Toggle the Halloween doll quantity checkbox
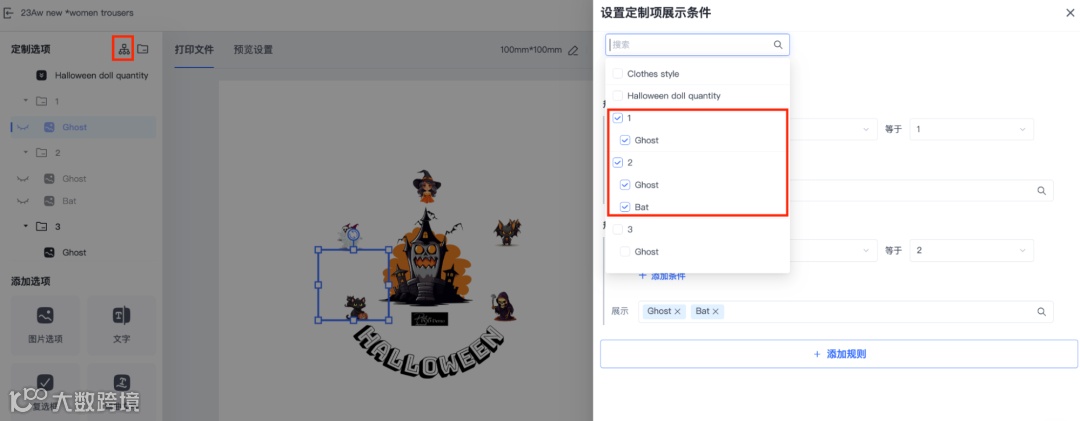The image size is (1080, 421). point(618,96)
